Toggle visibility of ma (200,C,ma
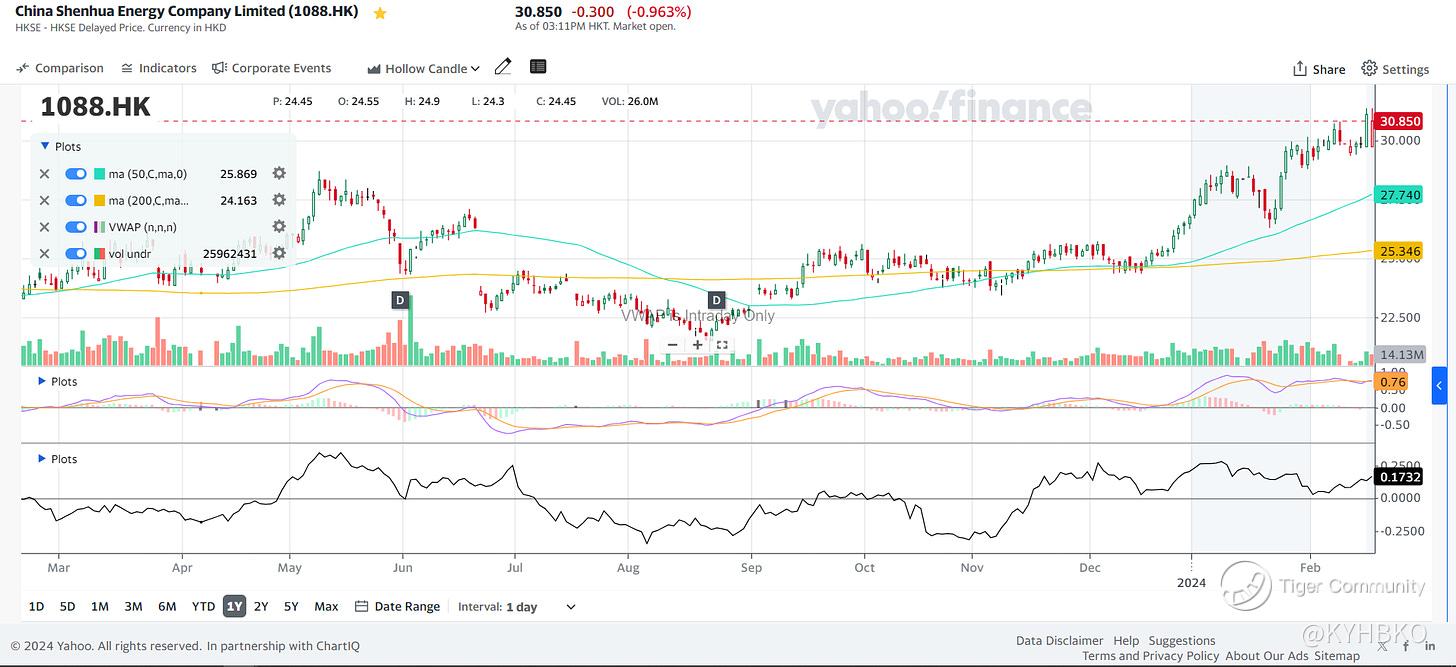The width and height of the screenshot is (1456, 667). pos(76,200)
